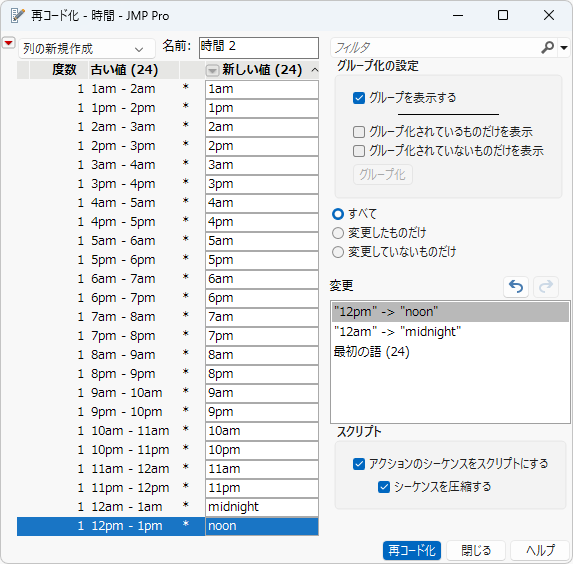Click the JMP recode window title icon

point(17,15)
